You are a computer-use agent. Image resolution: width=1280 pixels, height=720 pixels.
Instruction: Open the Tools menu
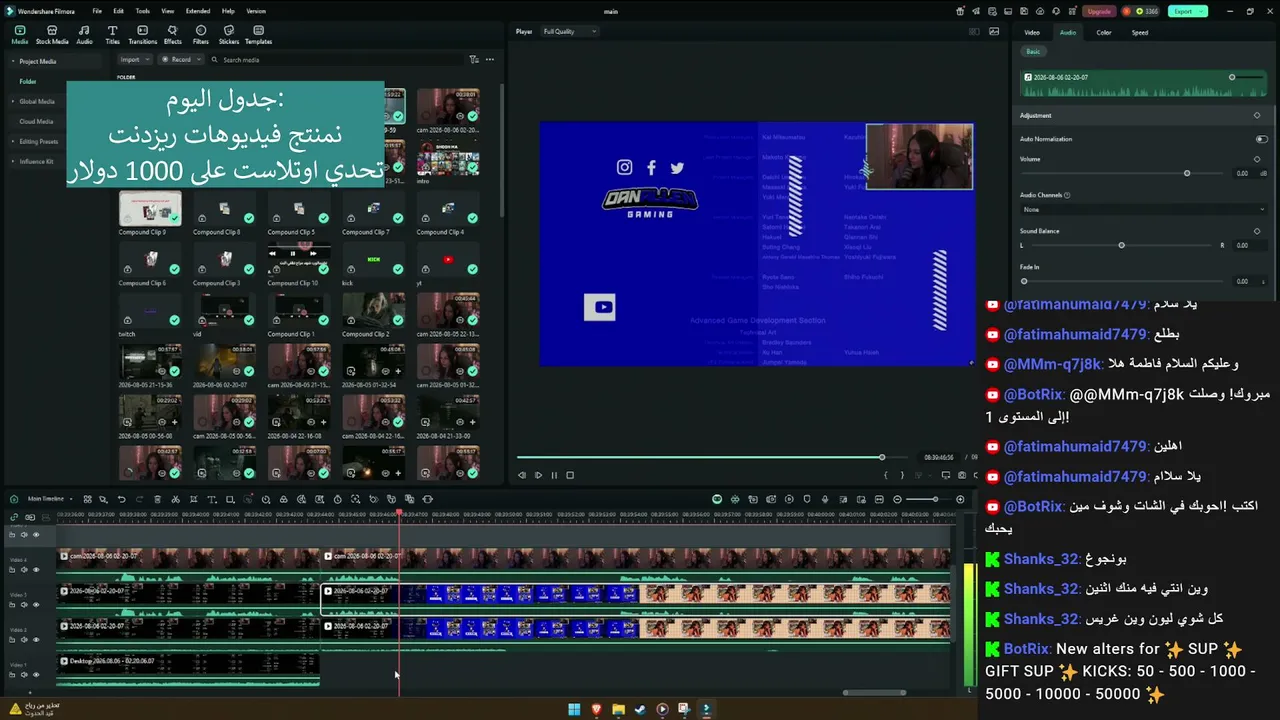pos(143,11)
